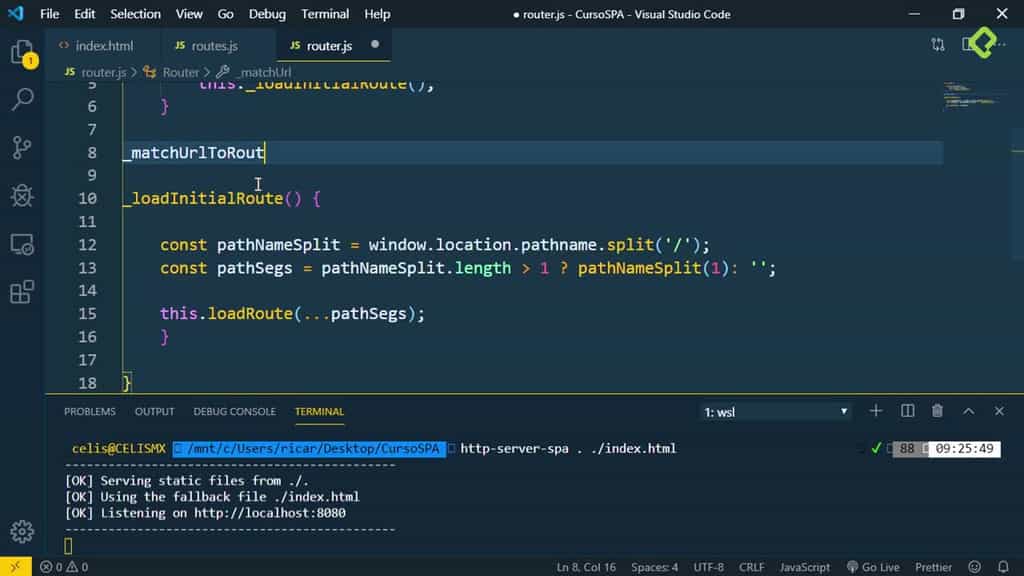Open changes compare icon in editor toolbar
Viewport: 1024px width, 576px height.
(x=938, y=44)
